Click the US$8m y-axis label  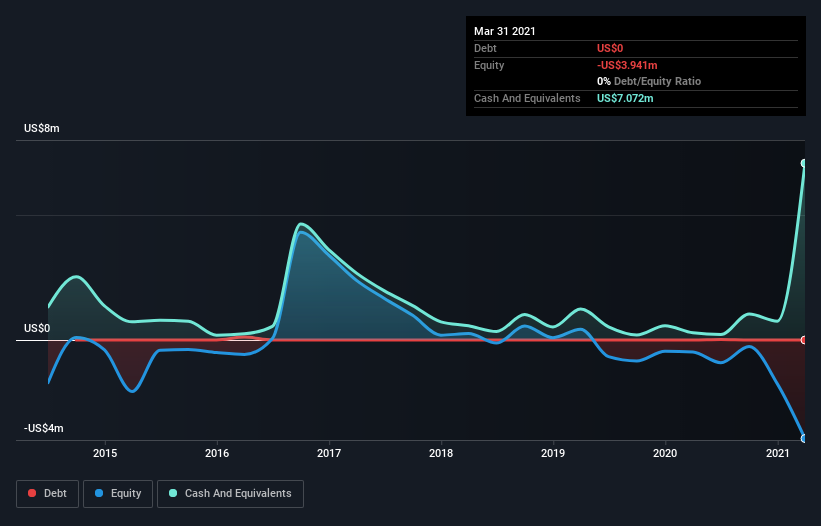42,128
